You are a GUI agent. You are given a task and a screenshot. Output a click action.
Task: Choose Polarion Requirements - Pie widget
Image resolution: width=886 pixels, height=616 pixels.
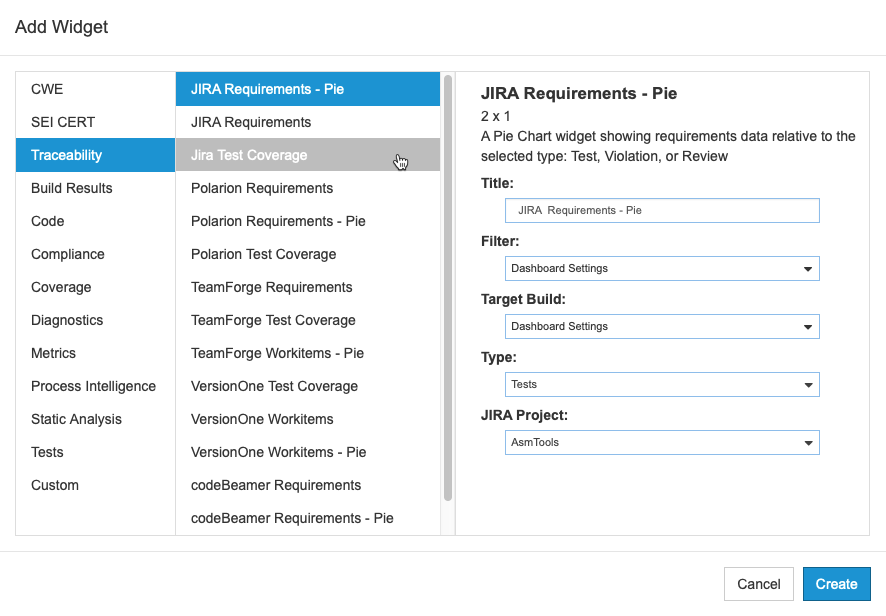[308, 221]
